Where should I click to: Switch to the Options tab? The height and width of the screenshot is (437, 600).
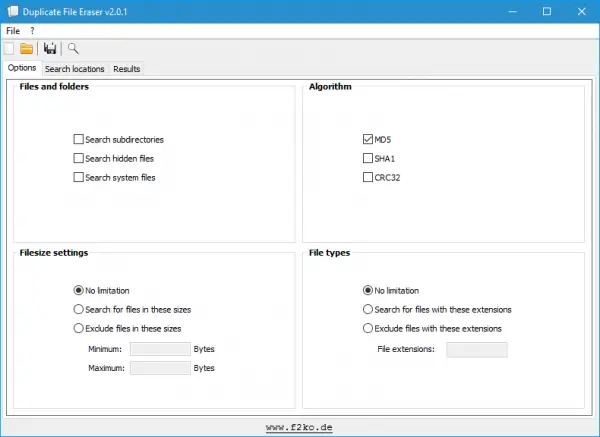[22, 68]
